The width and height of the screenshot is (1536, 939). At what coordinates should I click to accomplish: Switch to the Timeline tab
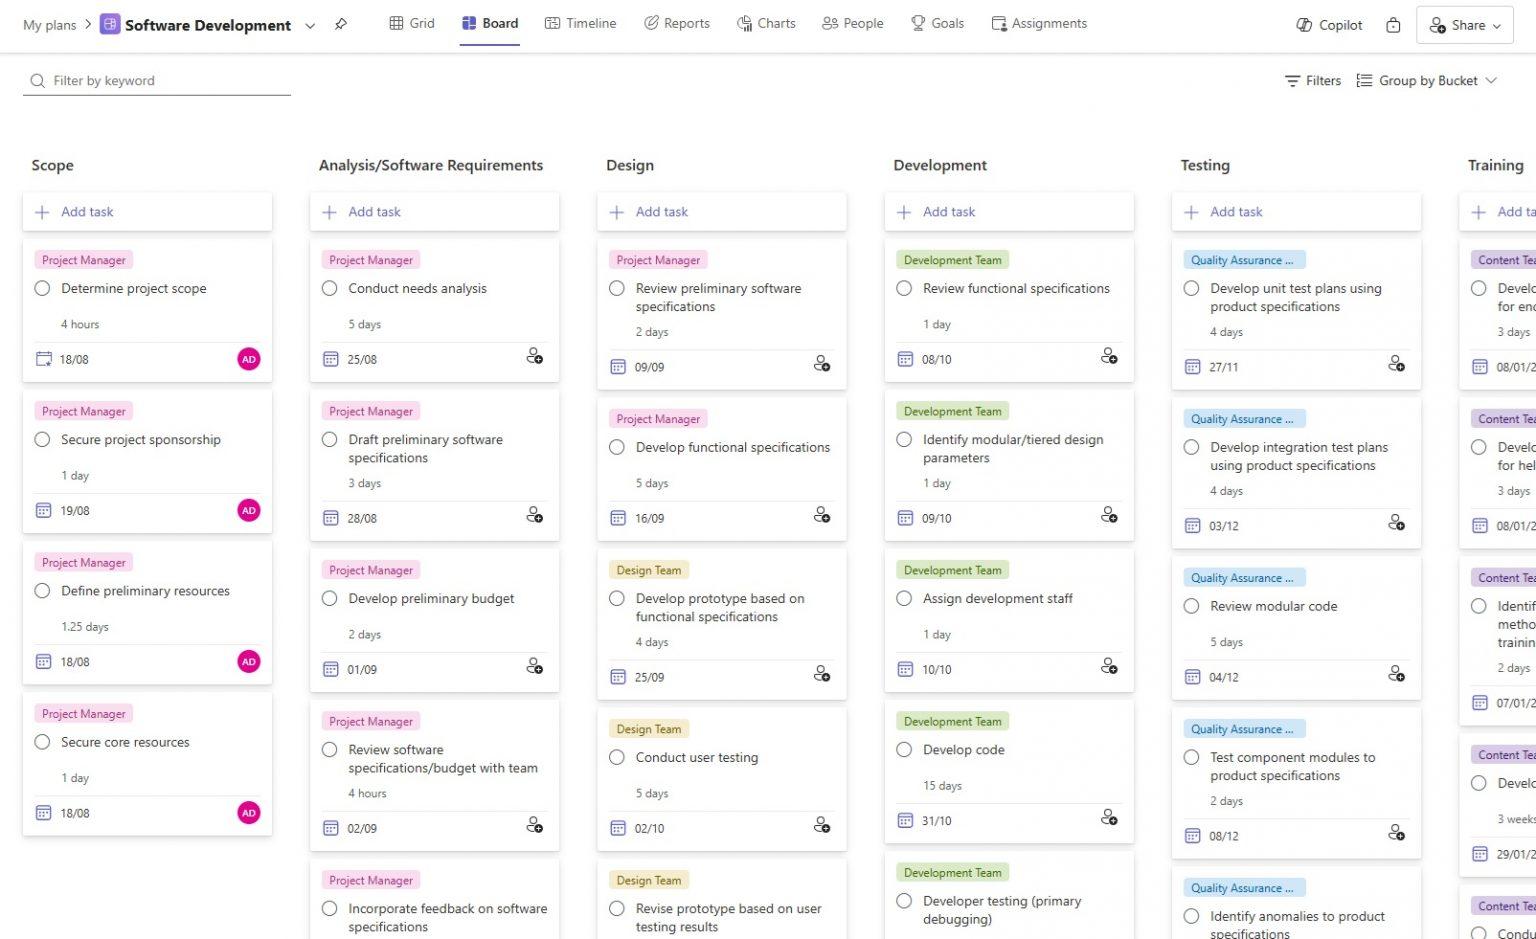pyautogui.click(x=580, y=22)
